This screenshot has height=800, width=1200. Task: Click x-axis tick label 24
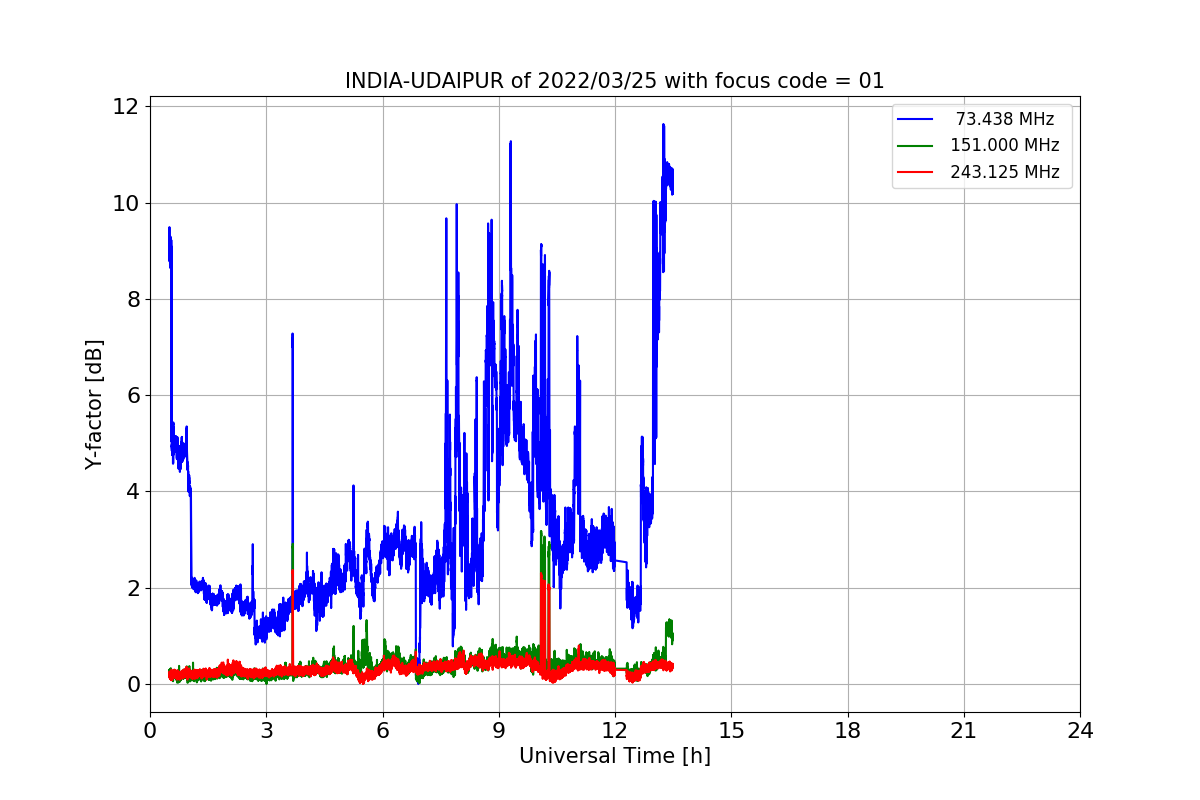click(x=1080, y=731)
